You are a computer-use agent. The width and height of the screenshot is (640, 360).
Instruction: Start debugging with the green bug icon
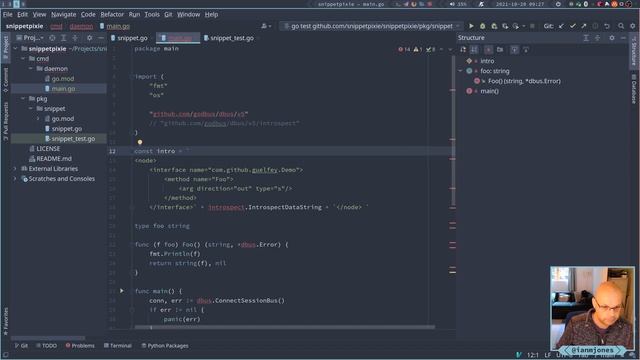[482, 26]
